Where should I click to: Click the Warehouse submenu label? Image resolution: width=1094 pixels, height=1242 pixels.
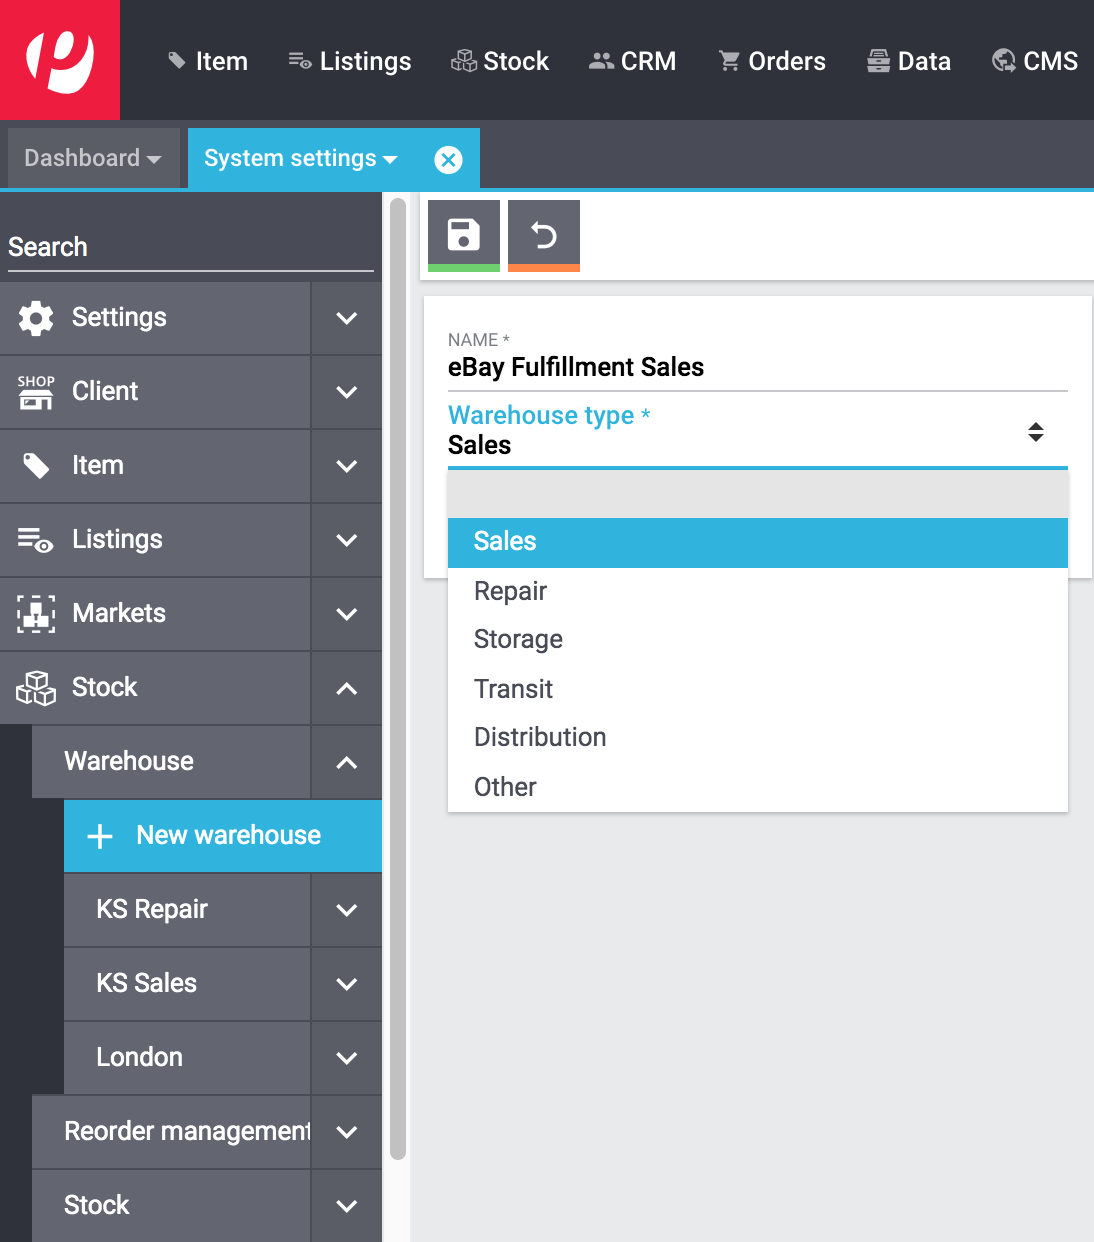(x=129, y=762)
